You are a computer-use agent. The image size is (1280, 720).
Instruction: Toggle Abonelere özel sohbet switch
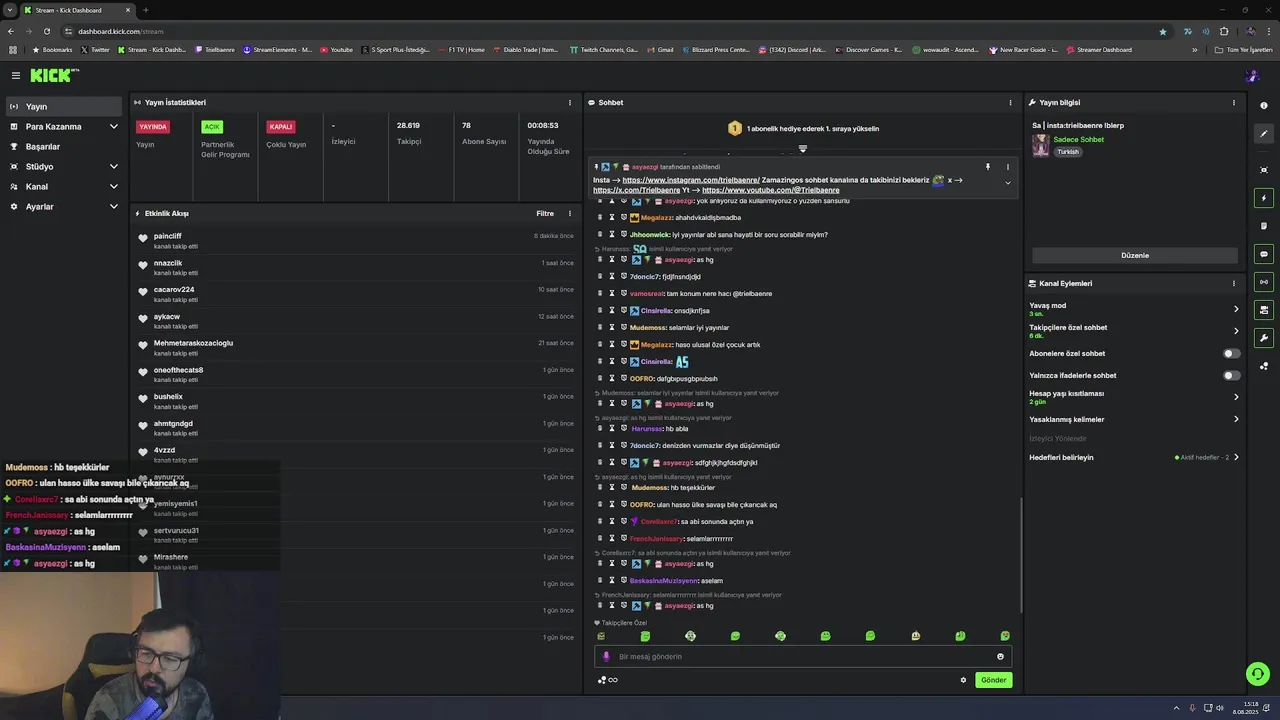[1232, 353]
